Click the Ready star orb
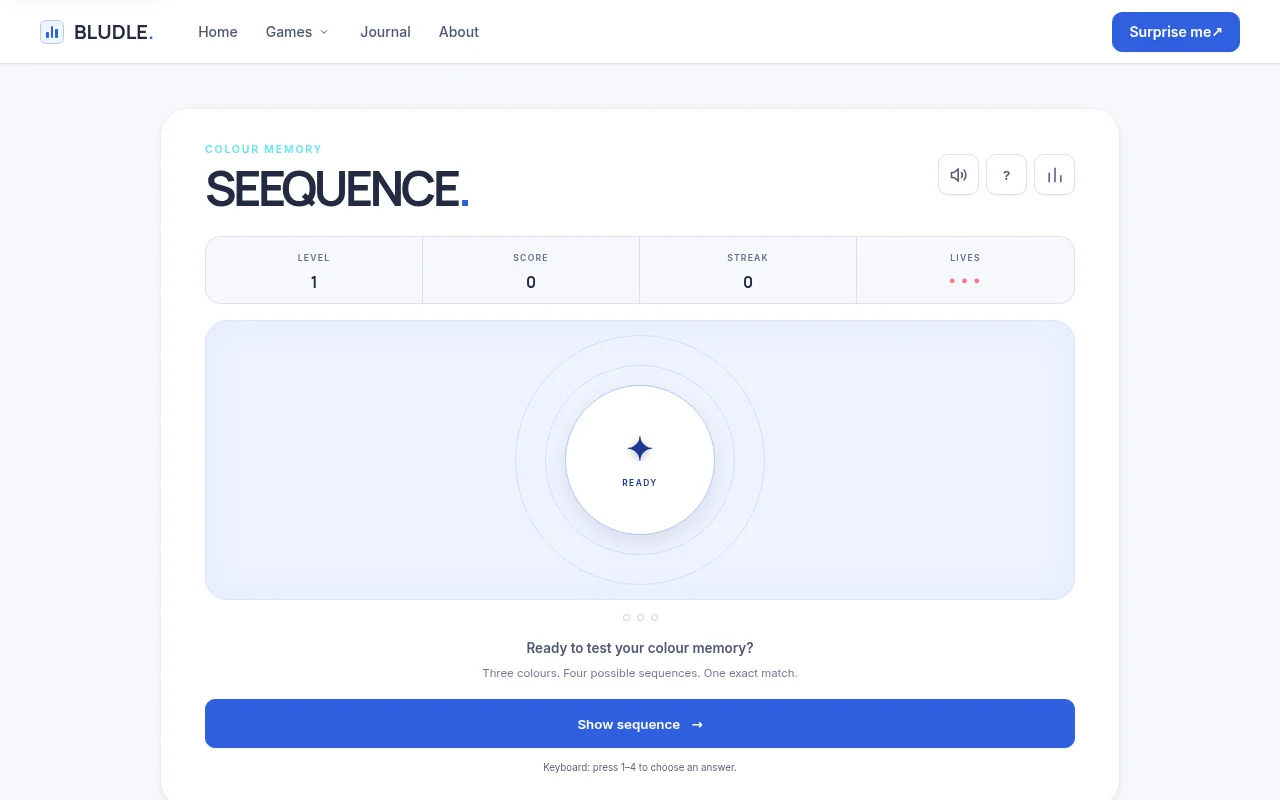This screenshot has width=1280, height=800. click(x=640, y=460)
